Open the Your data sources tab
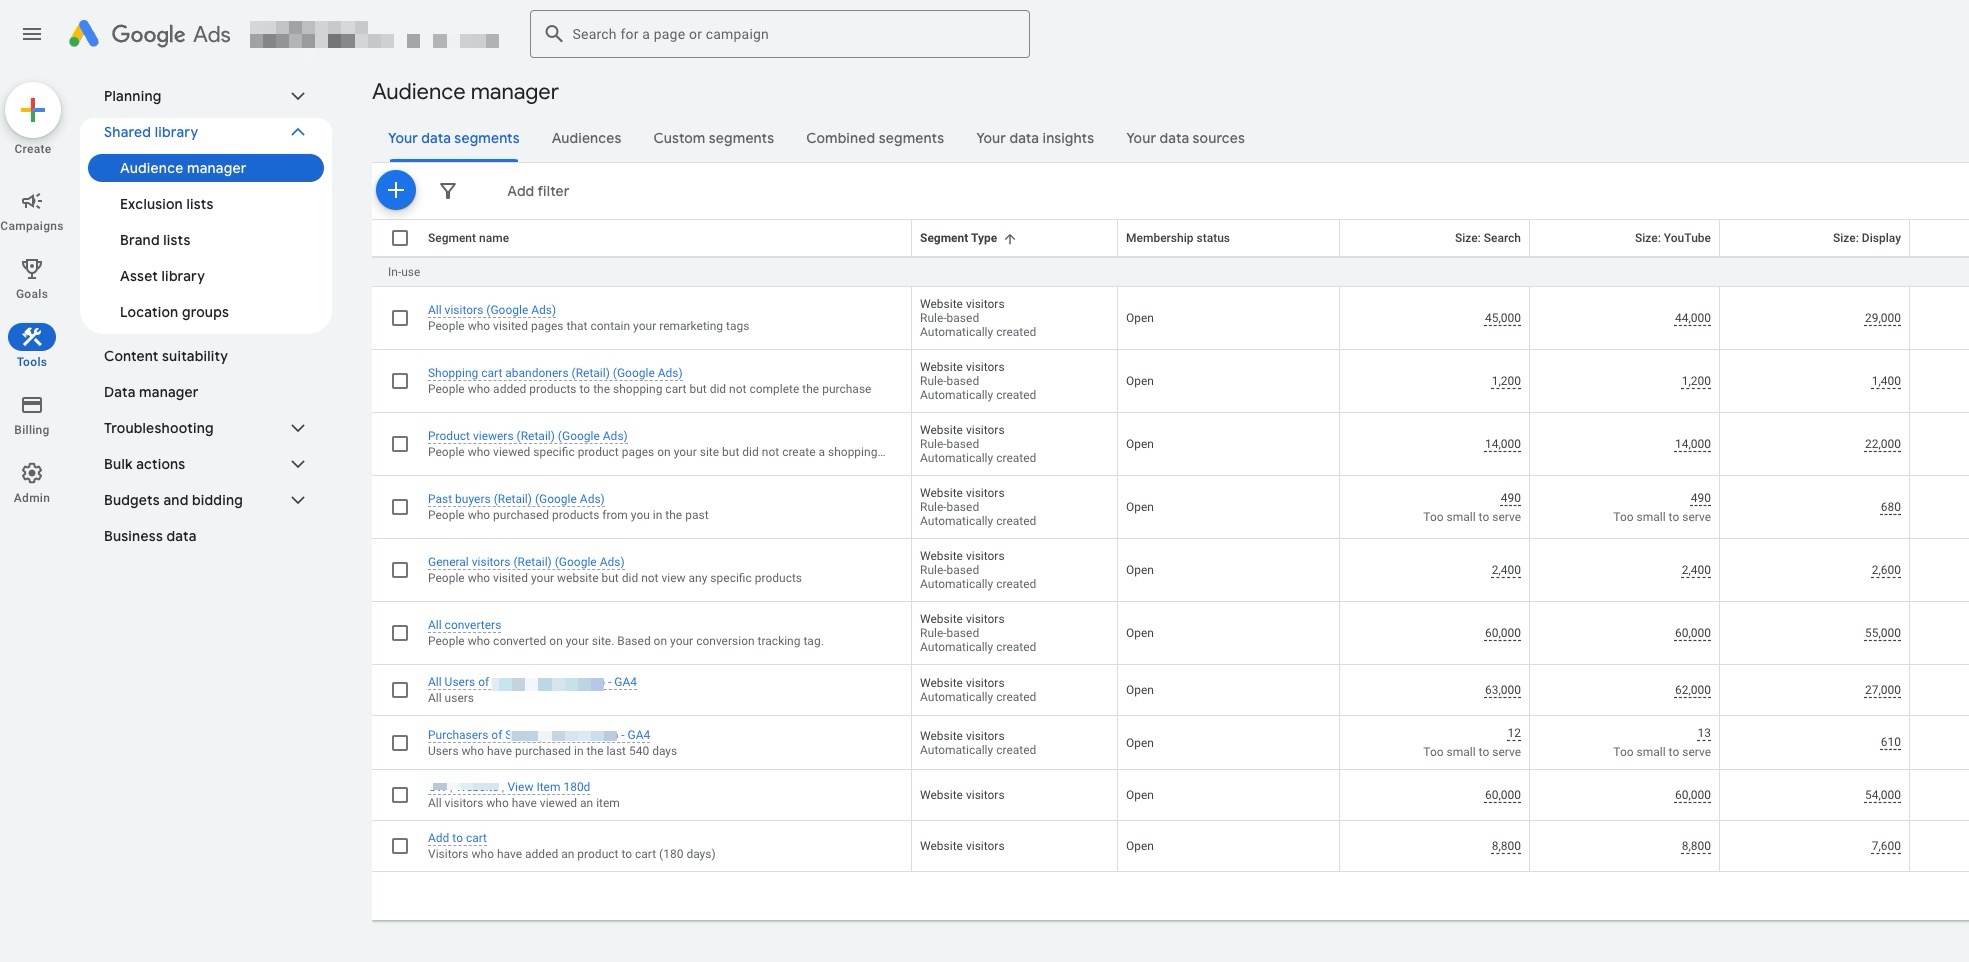The height and width of the screenshot is (962, 1969). click(x=1185, y=138)
